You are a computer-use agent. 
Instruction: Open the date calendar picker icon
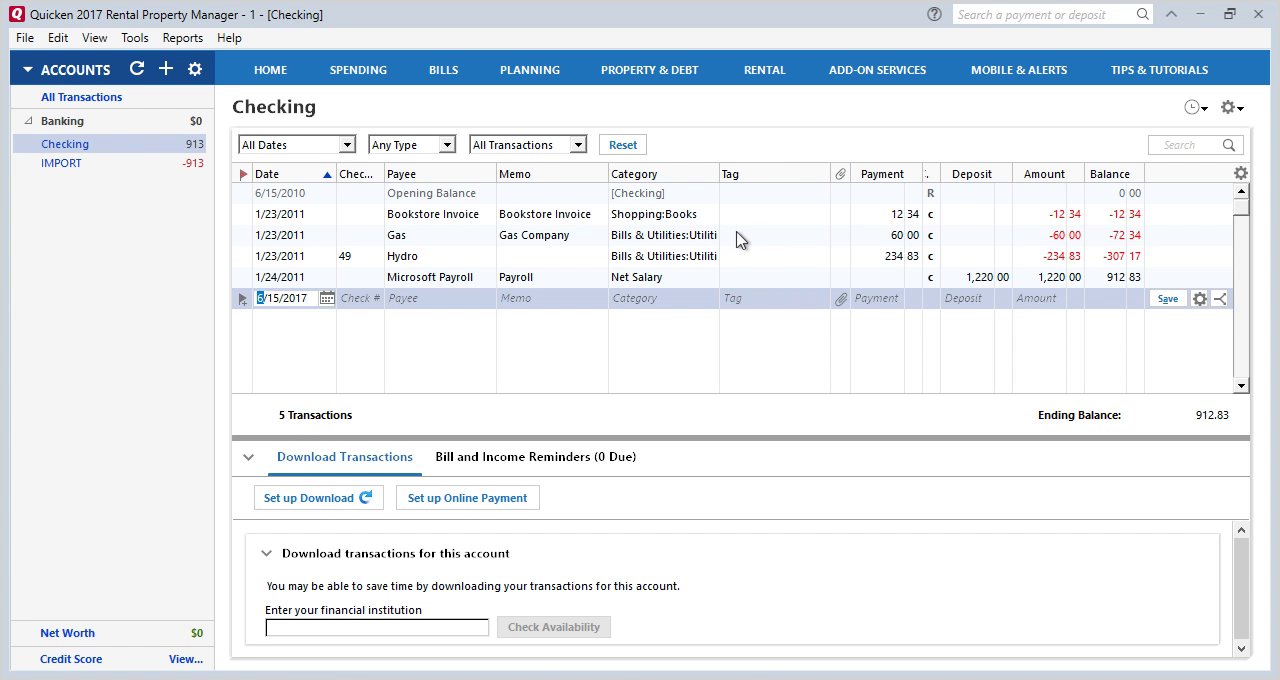coord(327,298)
